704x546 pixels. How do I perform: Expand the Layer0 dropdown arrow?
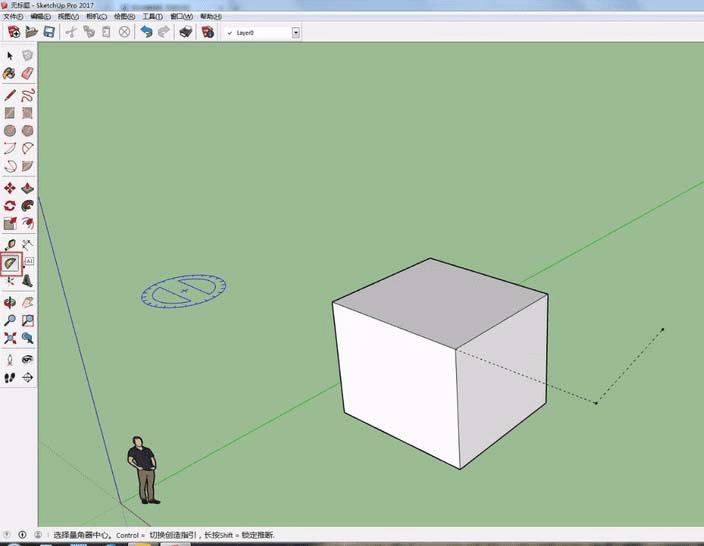coord(296,32)
